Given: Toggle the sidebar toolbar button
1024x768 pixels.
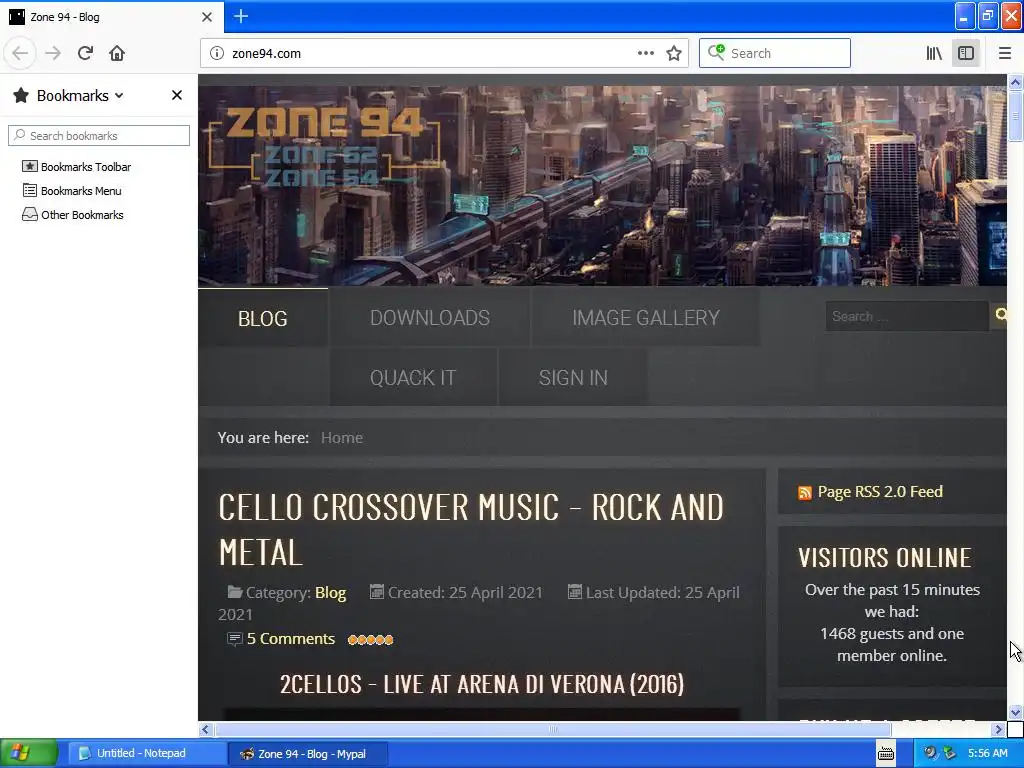Looking at the screenshot, I should (966, 53).
